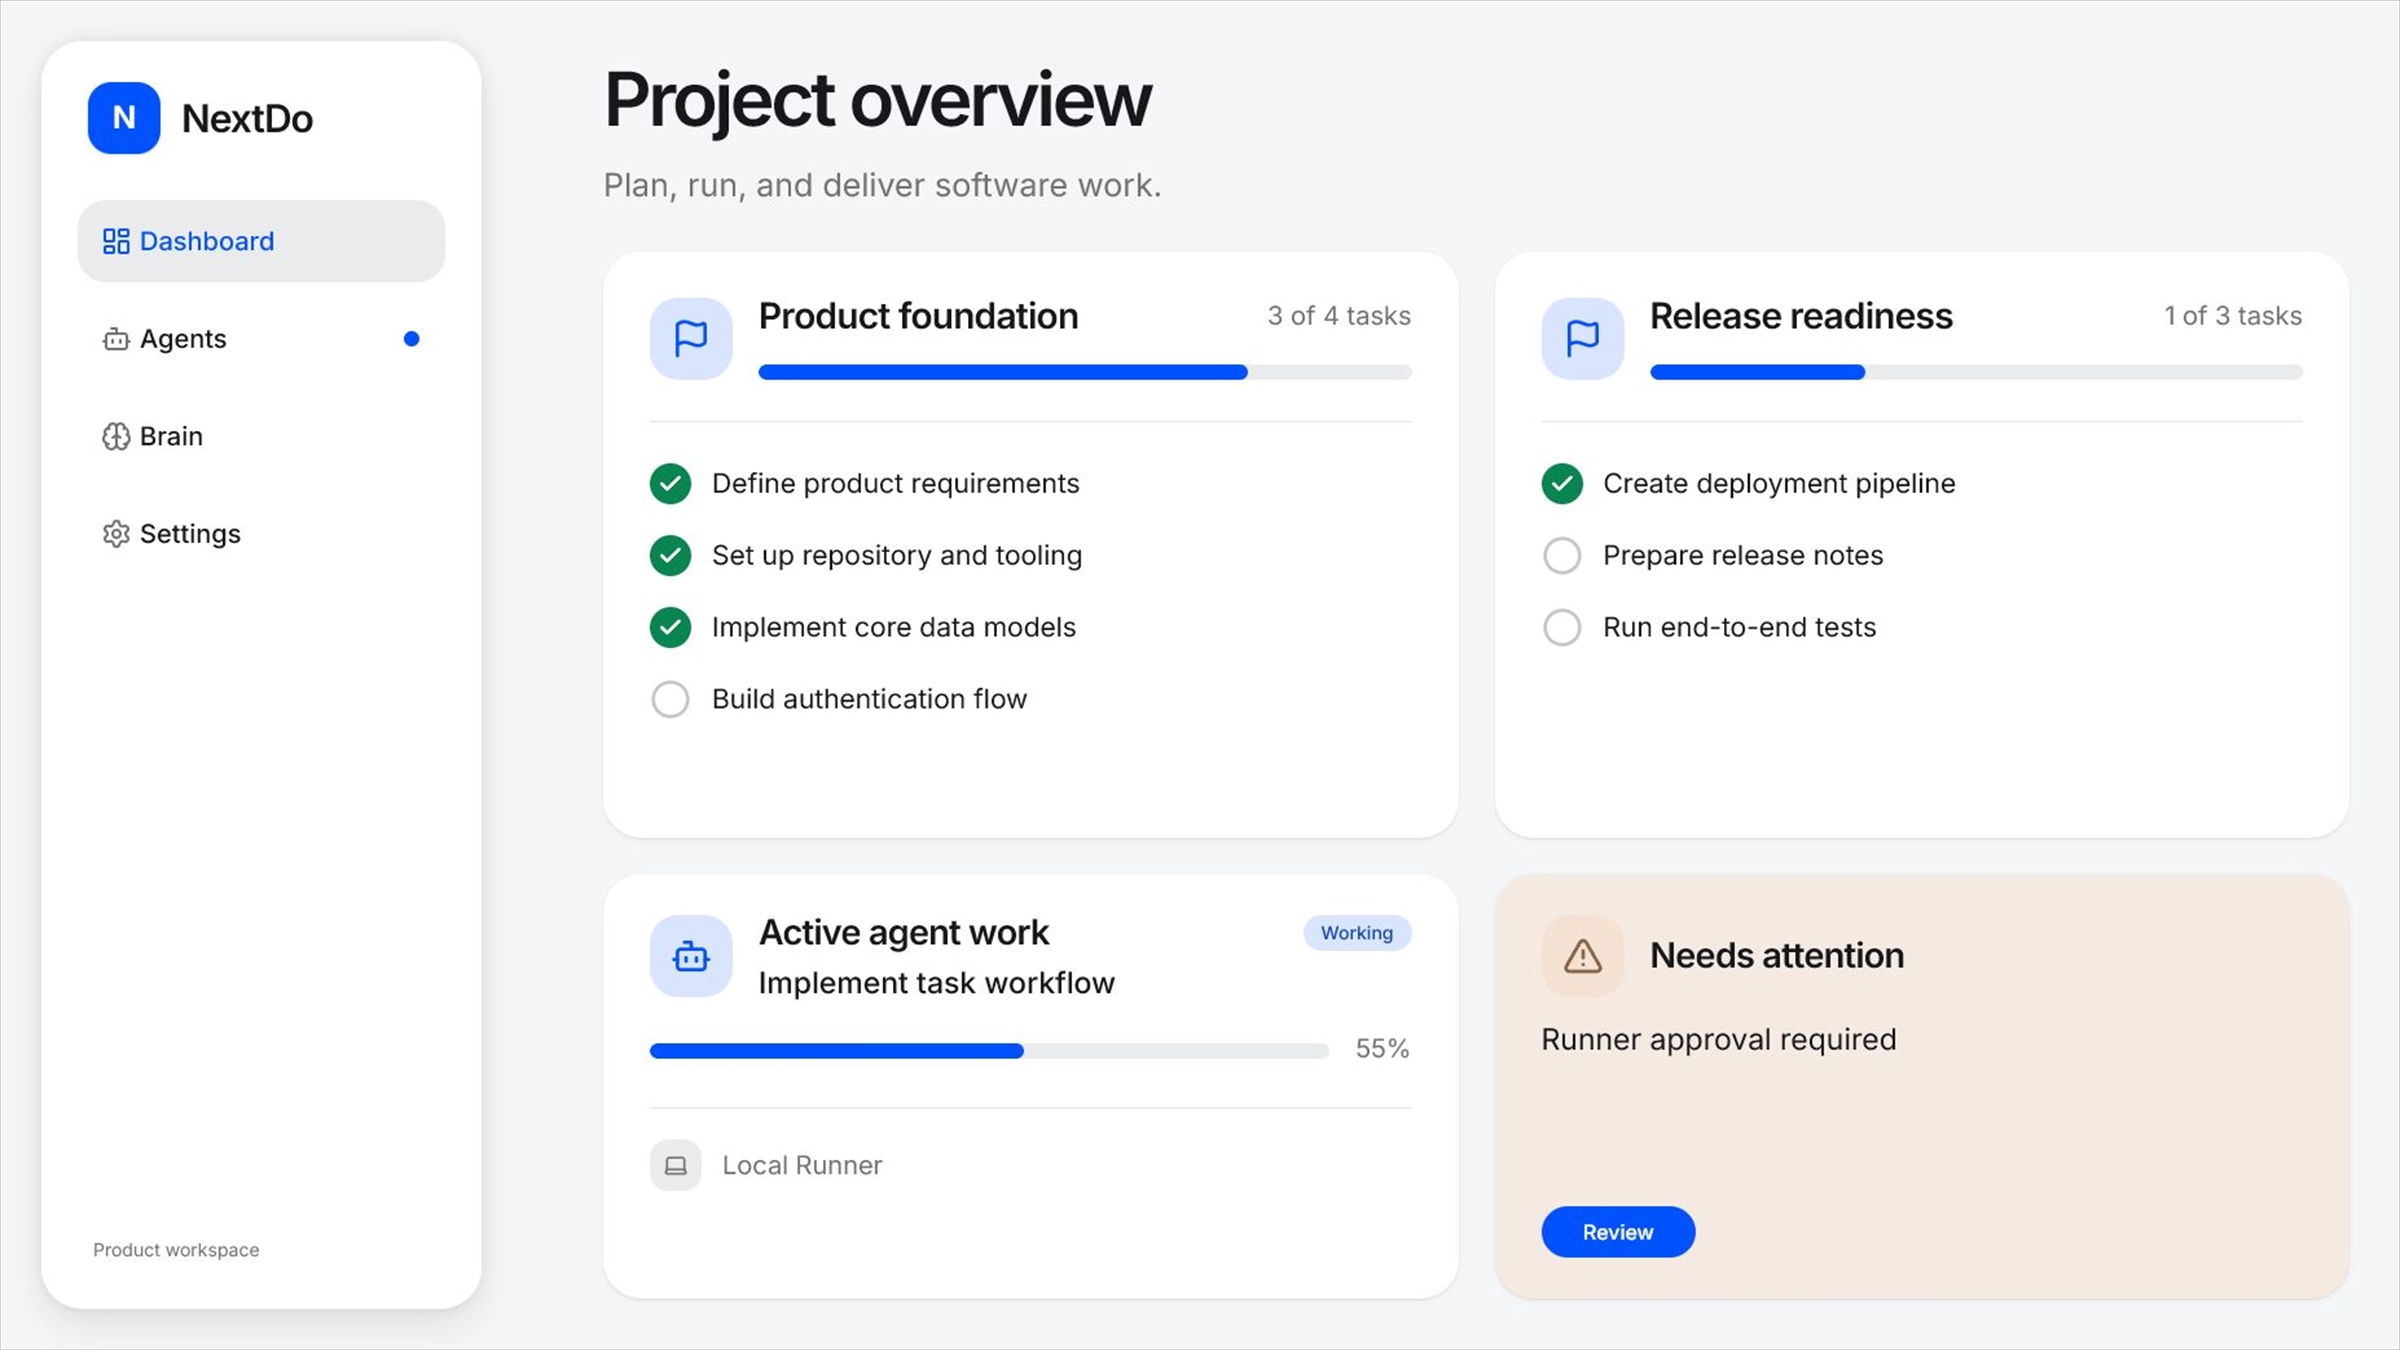
Task: Open the Brain section
Action: [261, 436]
